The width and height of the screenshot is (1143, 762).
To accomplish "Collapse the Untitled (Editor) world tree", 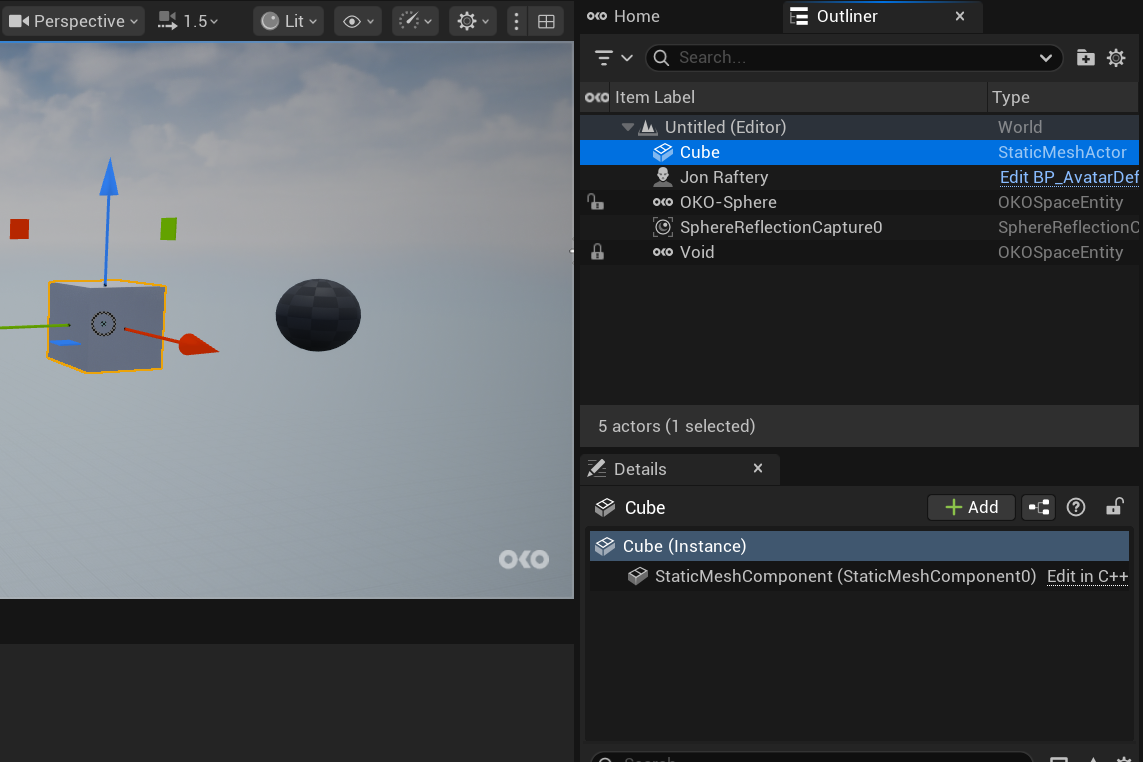I will point(628,127).
